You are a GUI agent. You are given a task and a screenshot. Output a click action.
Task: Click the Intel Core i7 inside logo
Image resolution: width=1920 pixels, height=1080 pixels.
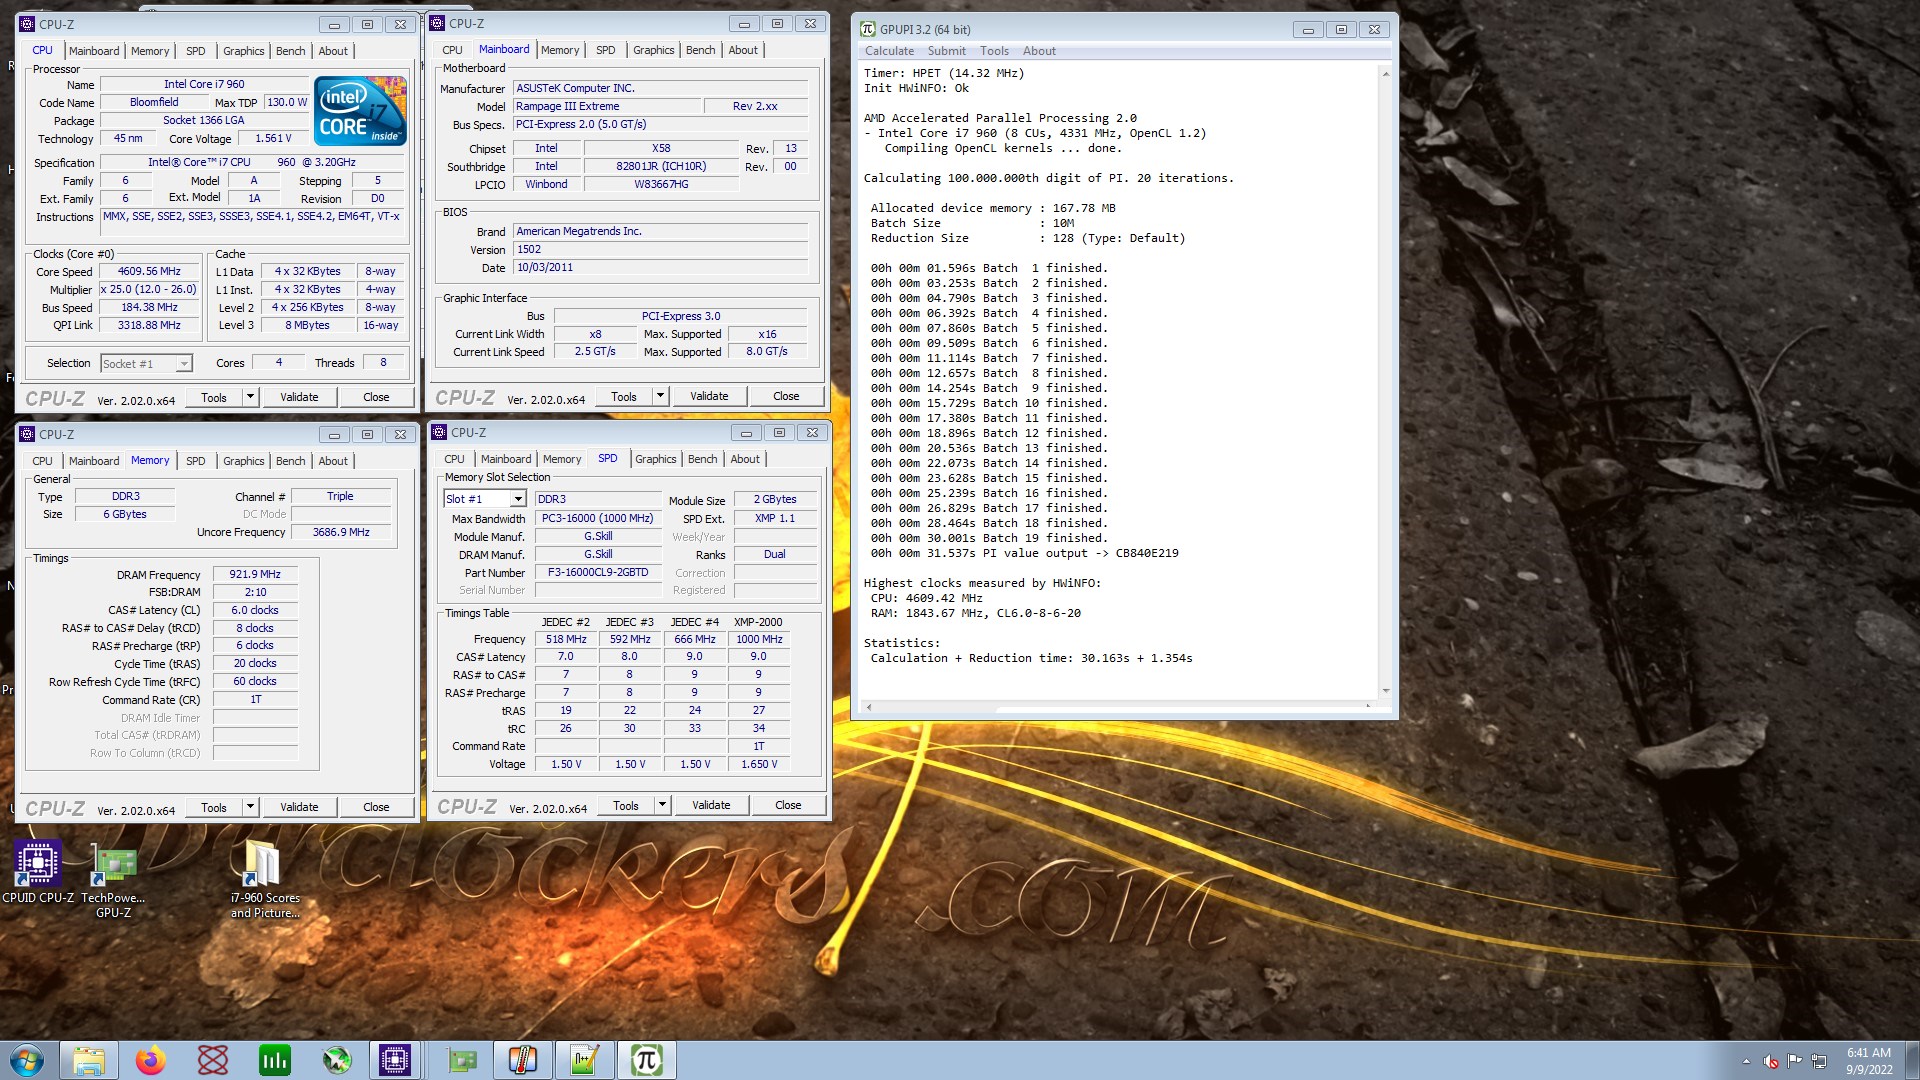(x=361, y=111)
